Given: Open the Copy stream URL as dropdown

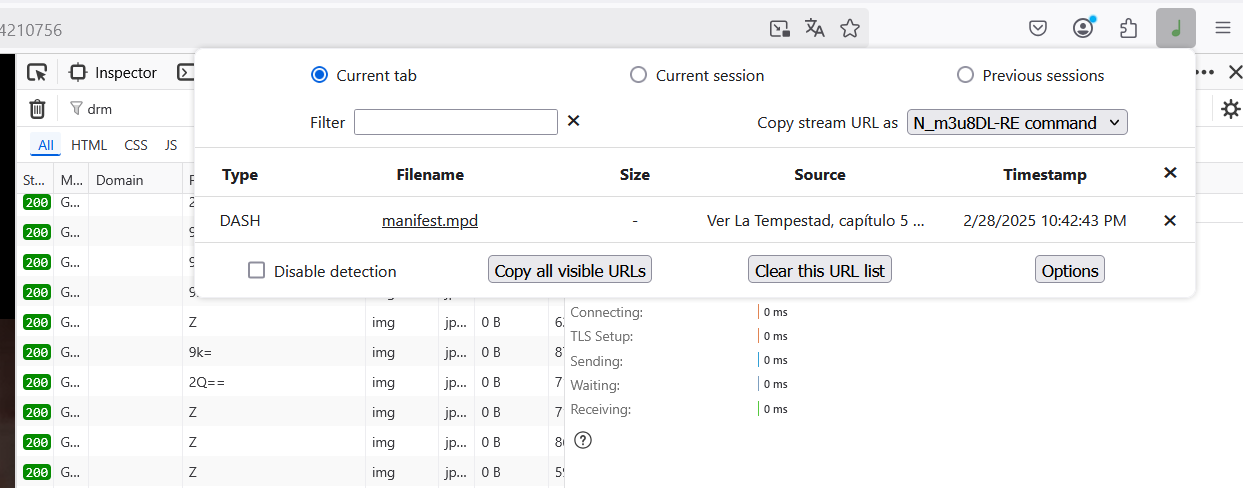Looking at the screenshot, I should point(1017,122).
